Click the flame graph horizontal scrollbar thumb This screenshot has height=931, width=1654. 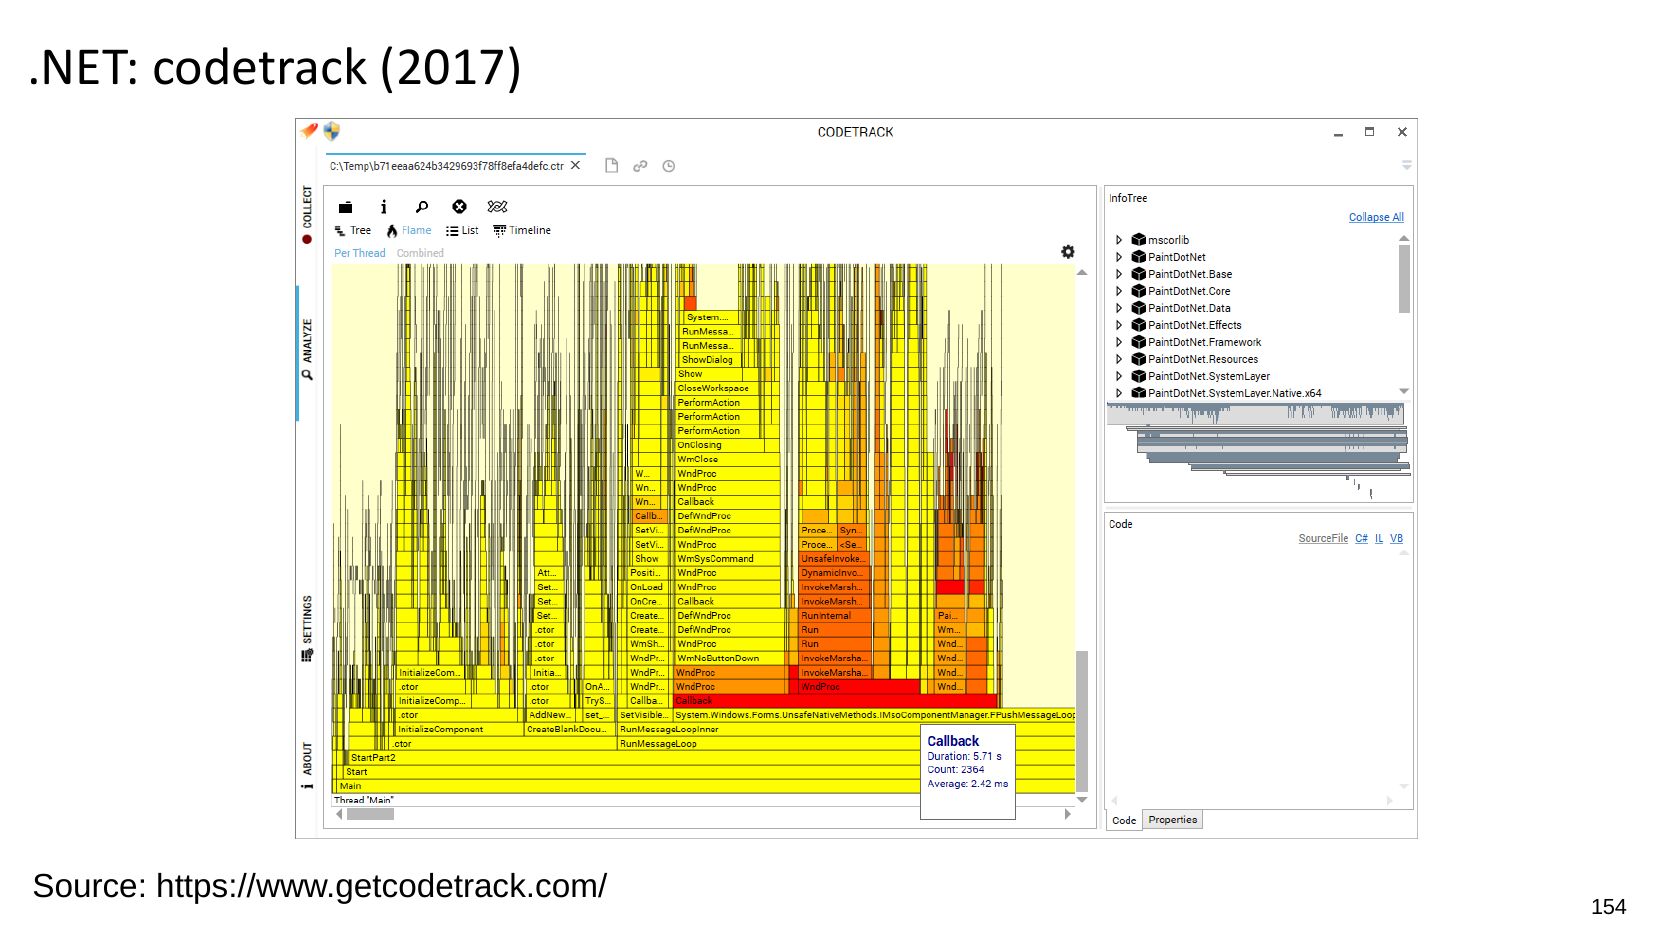point(370,814)
